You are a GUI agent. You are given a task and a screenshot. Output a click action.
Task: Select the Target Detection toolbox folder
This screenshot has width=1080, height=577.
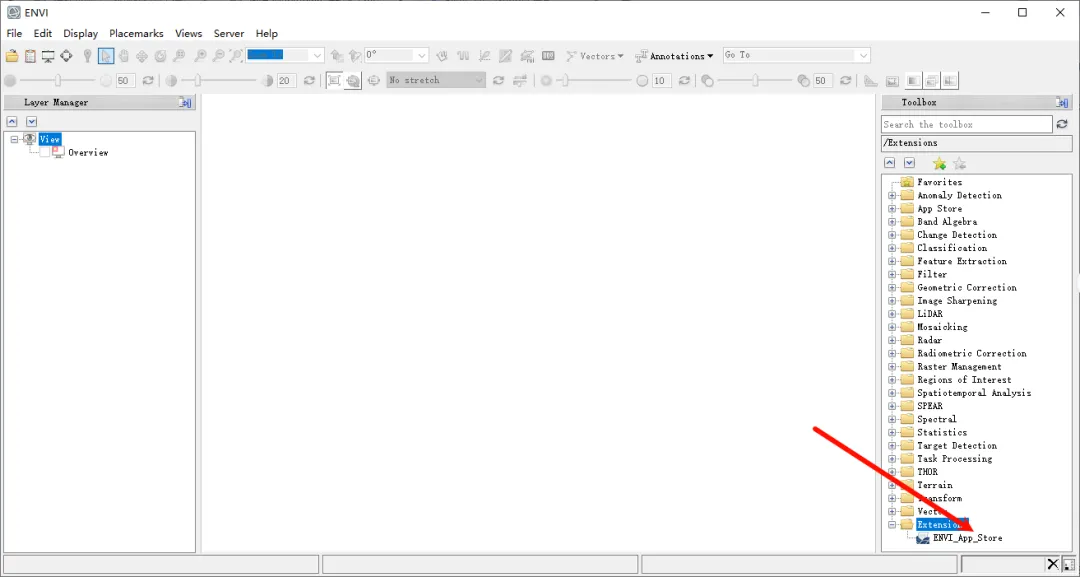click(x=957, y=445)
